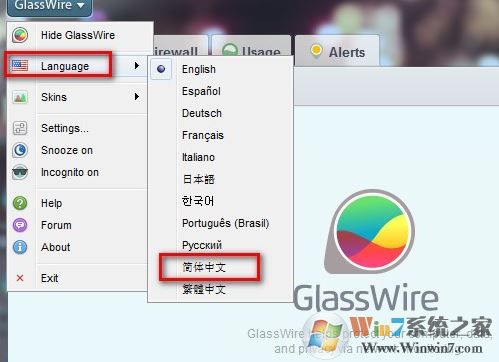Open the Language submenu entry
This screenshot has width=499, height=362.
pyautogui.click(x=65, y=66)
